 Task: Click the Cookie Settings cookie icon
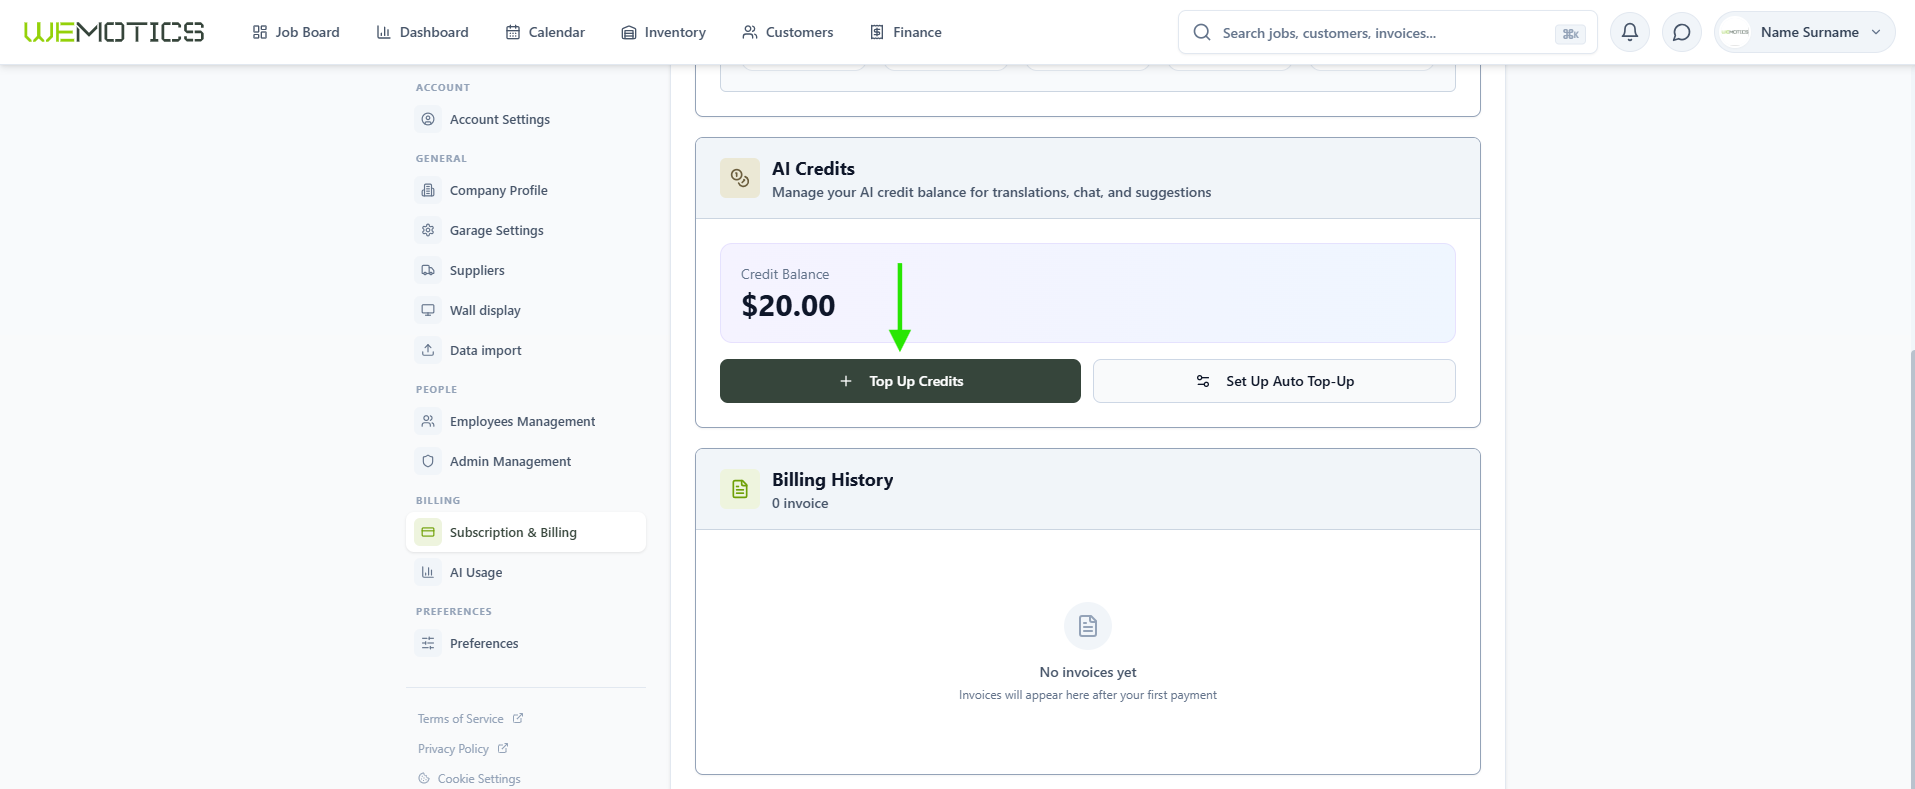pyautogui.click(x=424, y=779)
